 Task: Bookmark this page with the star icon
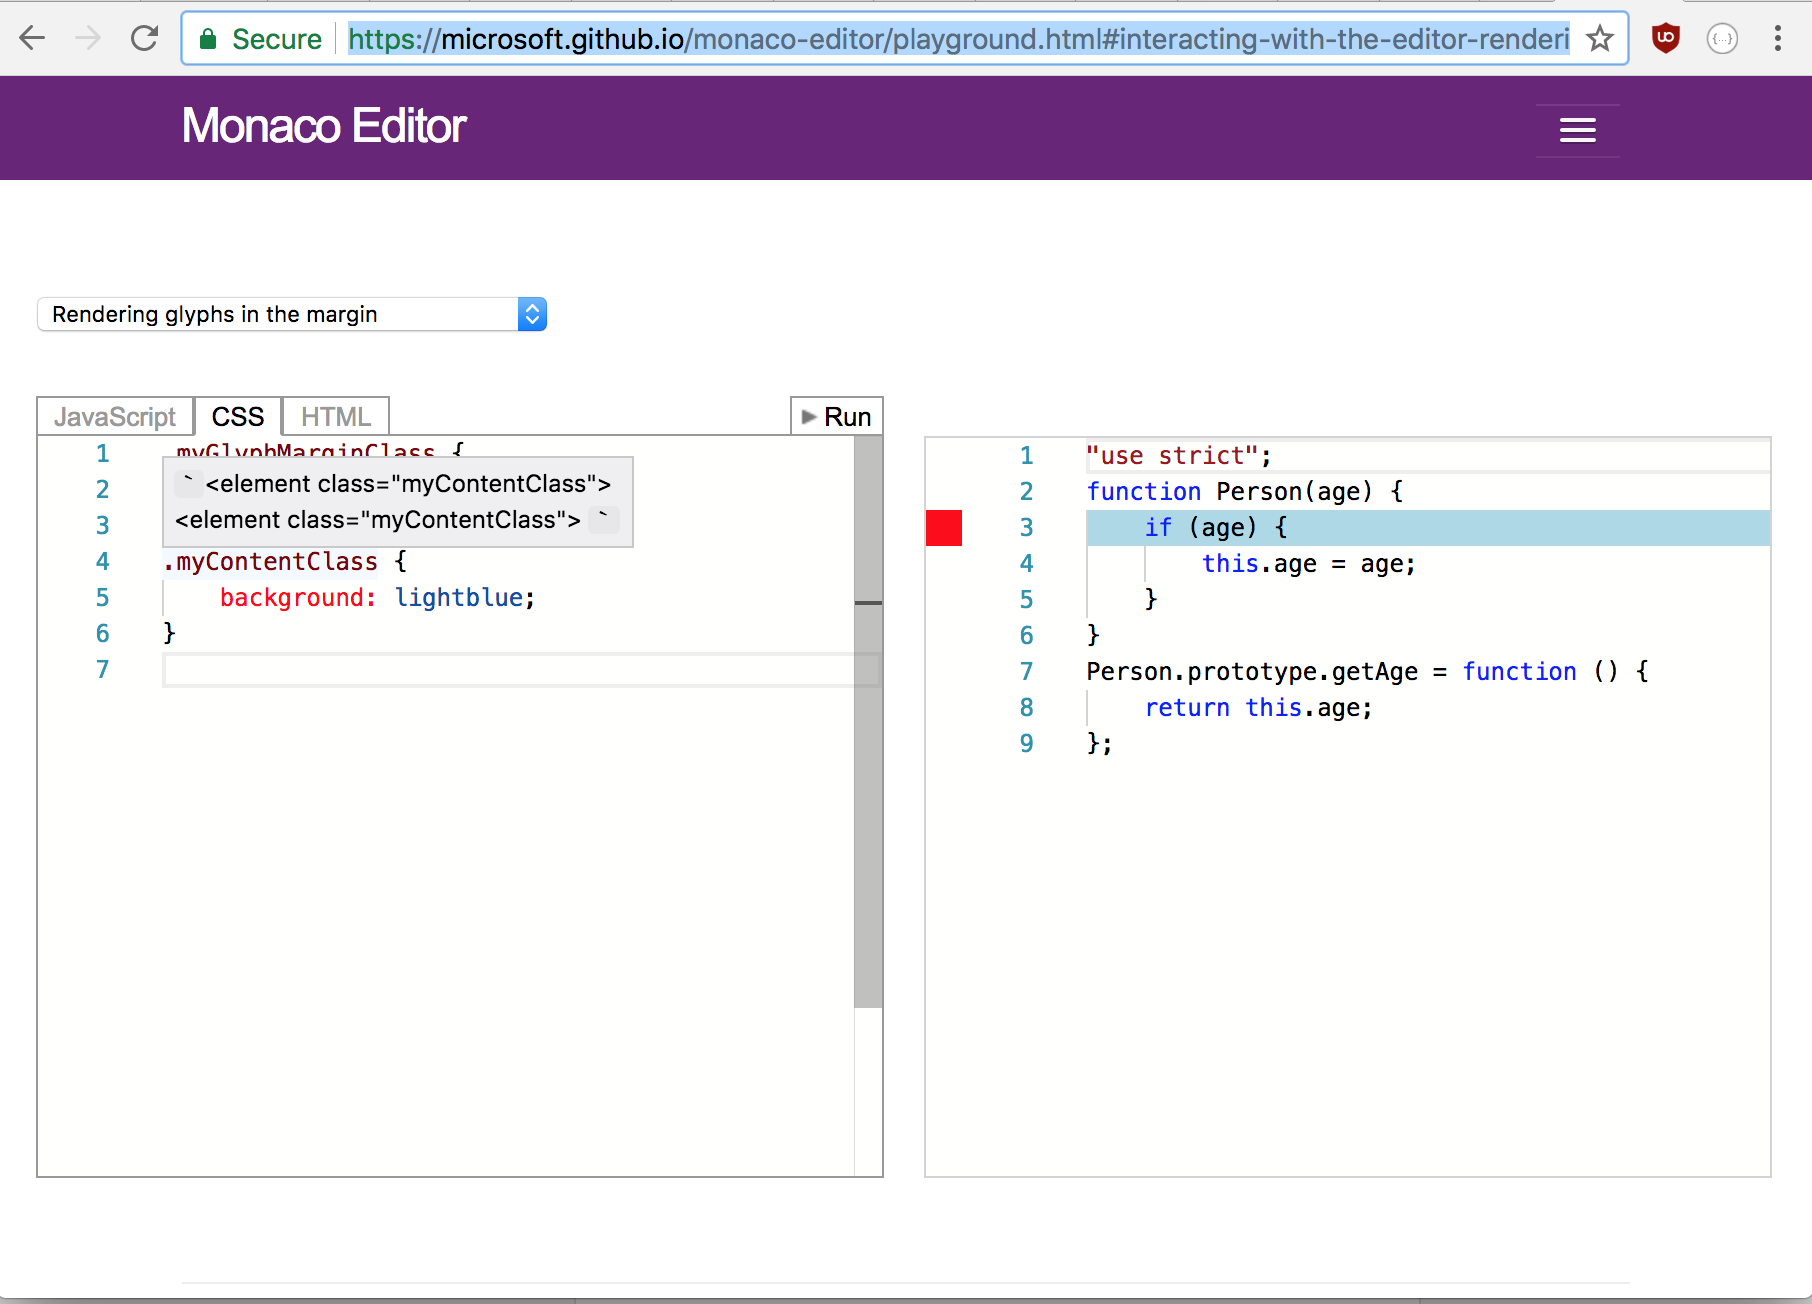tap(1599, 39)
